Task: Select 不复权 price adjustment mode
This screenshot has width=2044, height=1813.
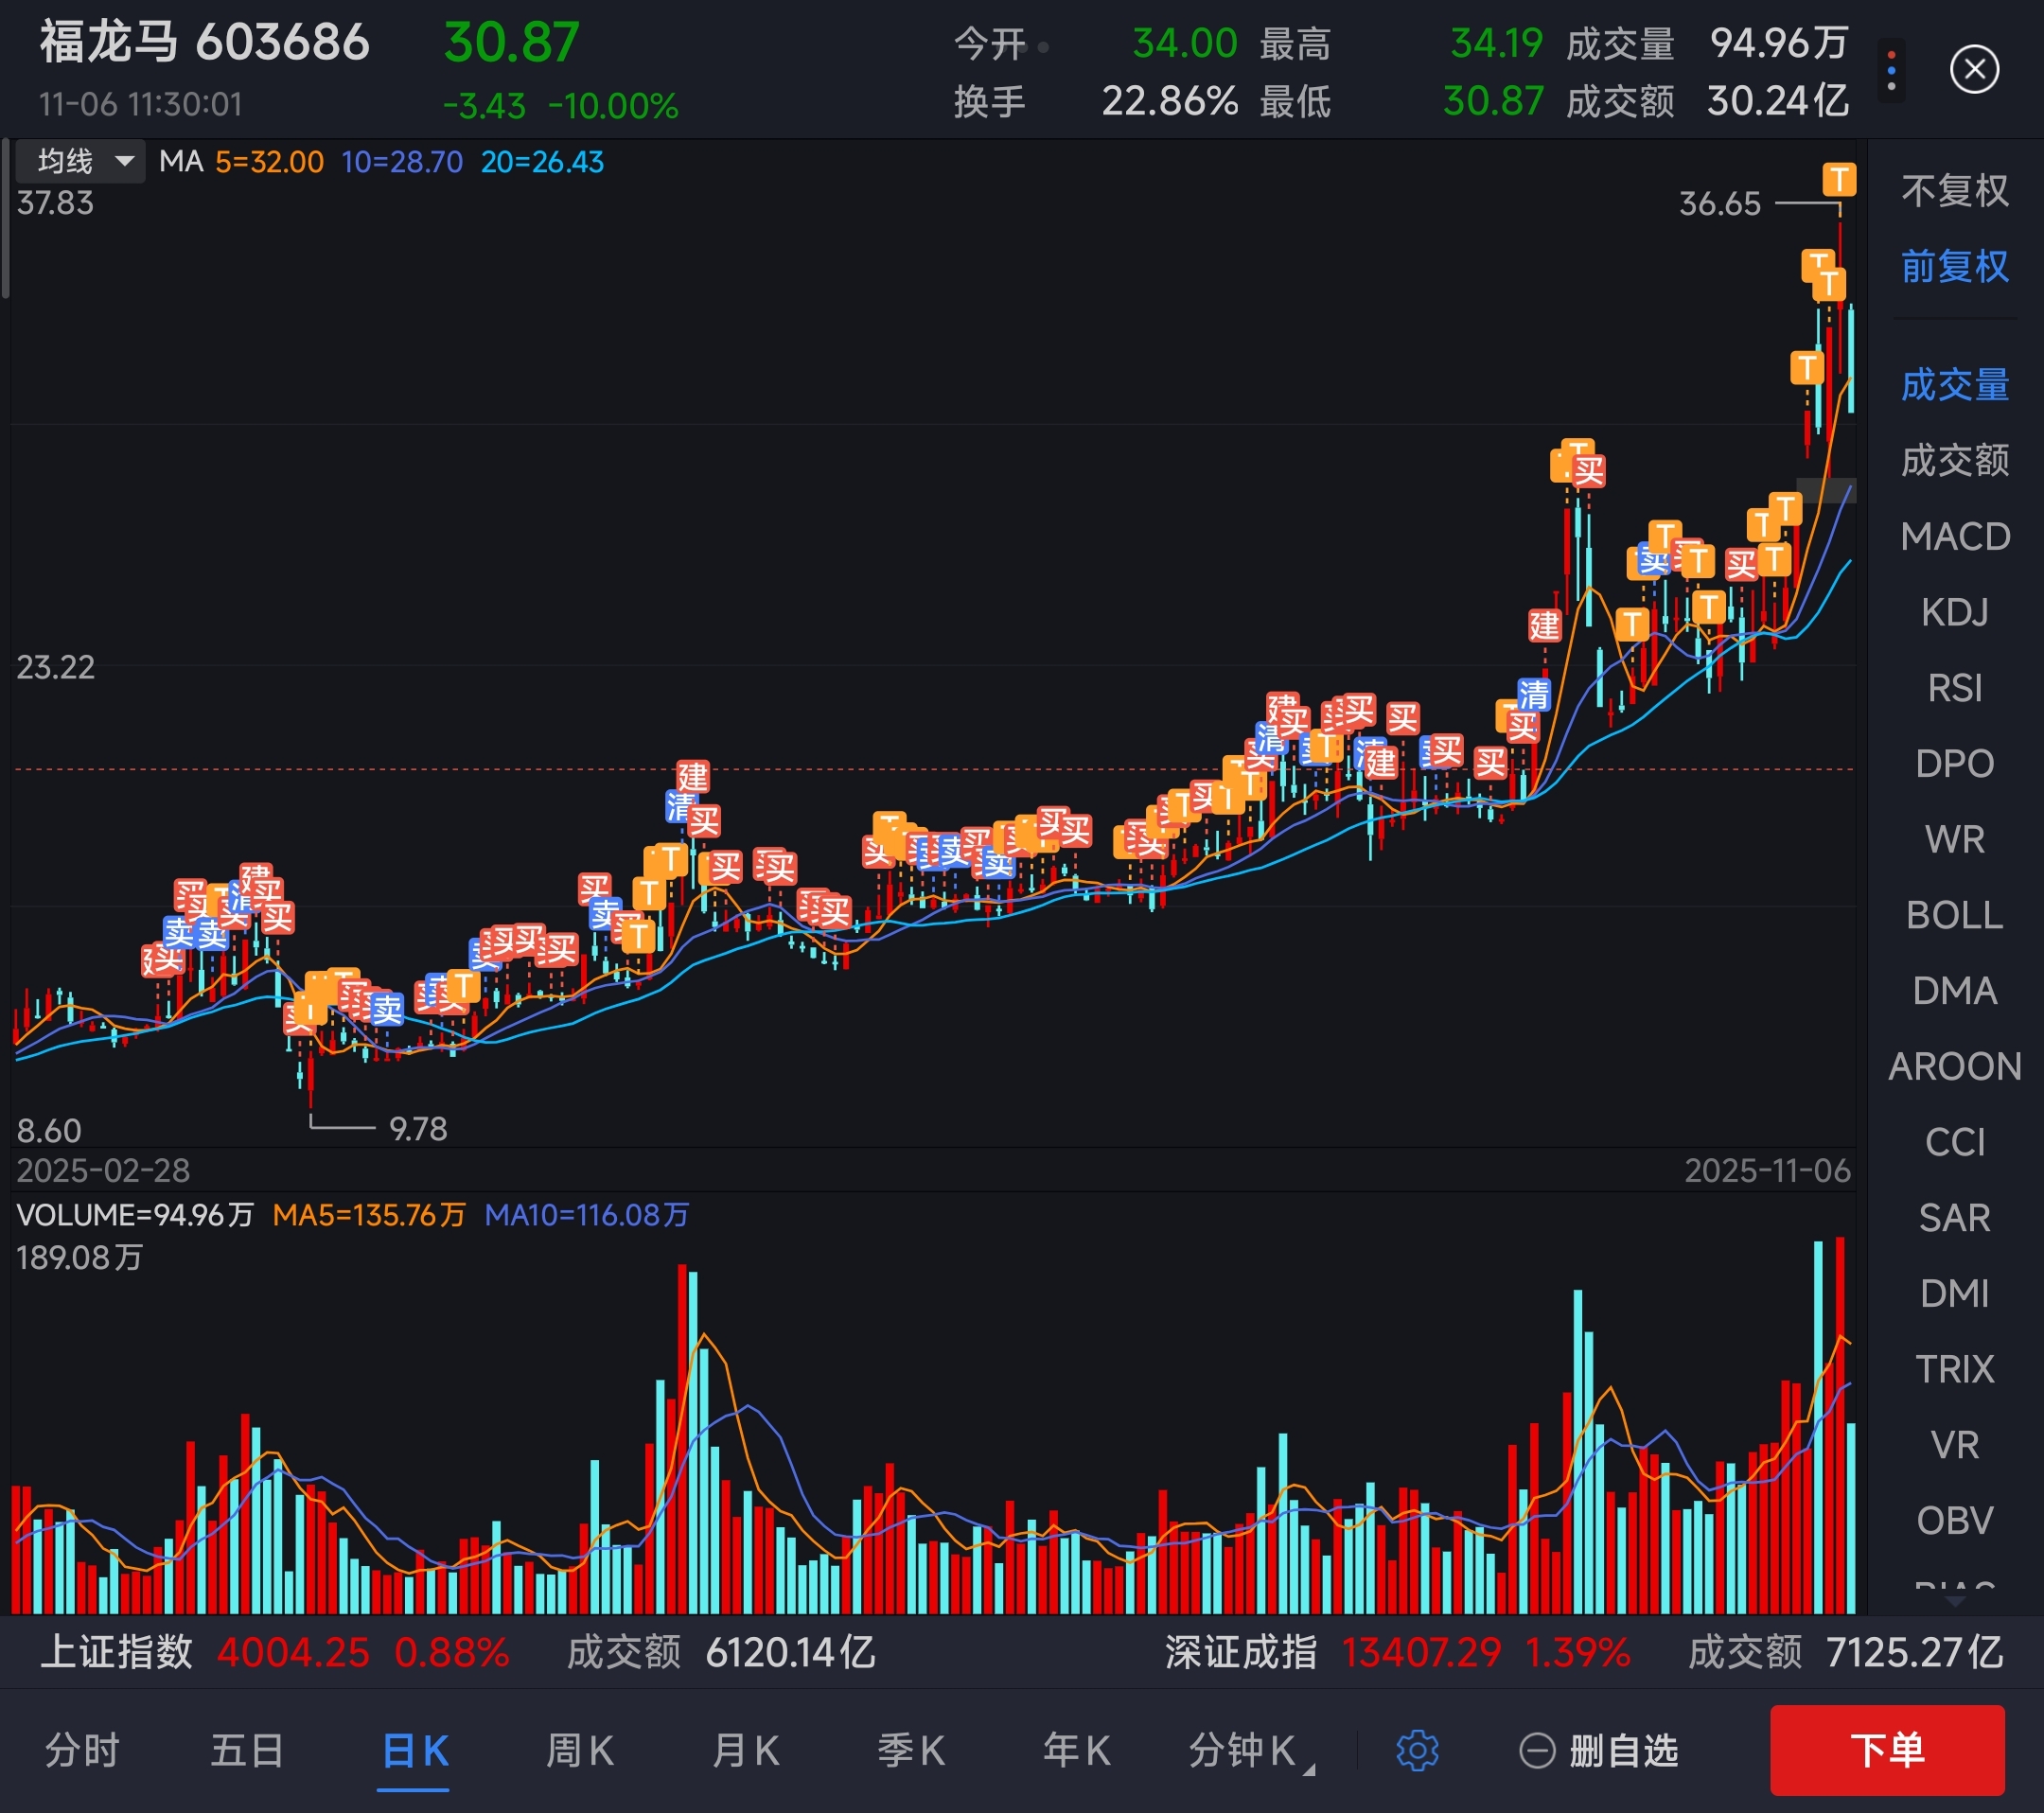Action: click(x=1954, y=190)
